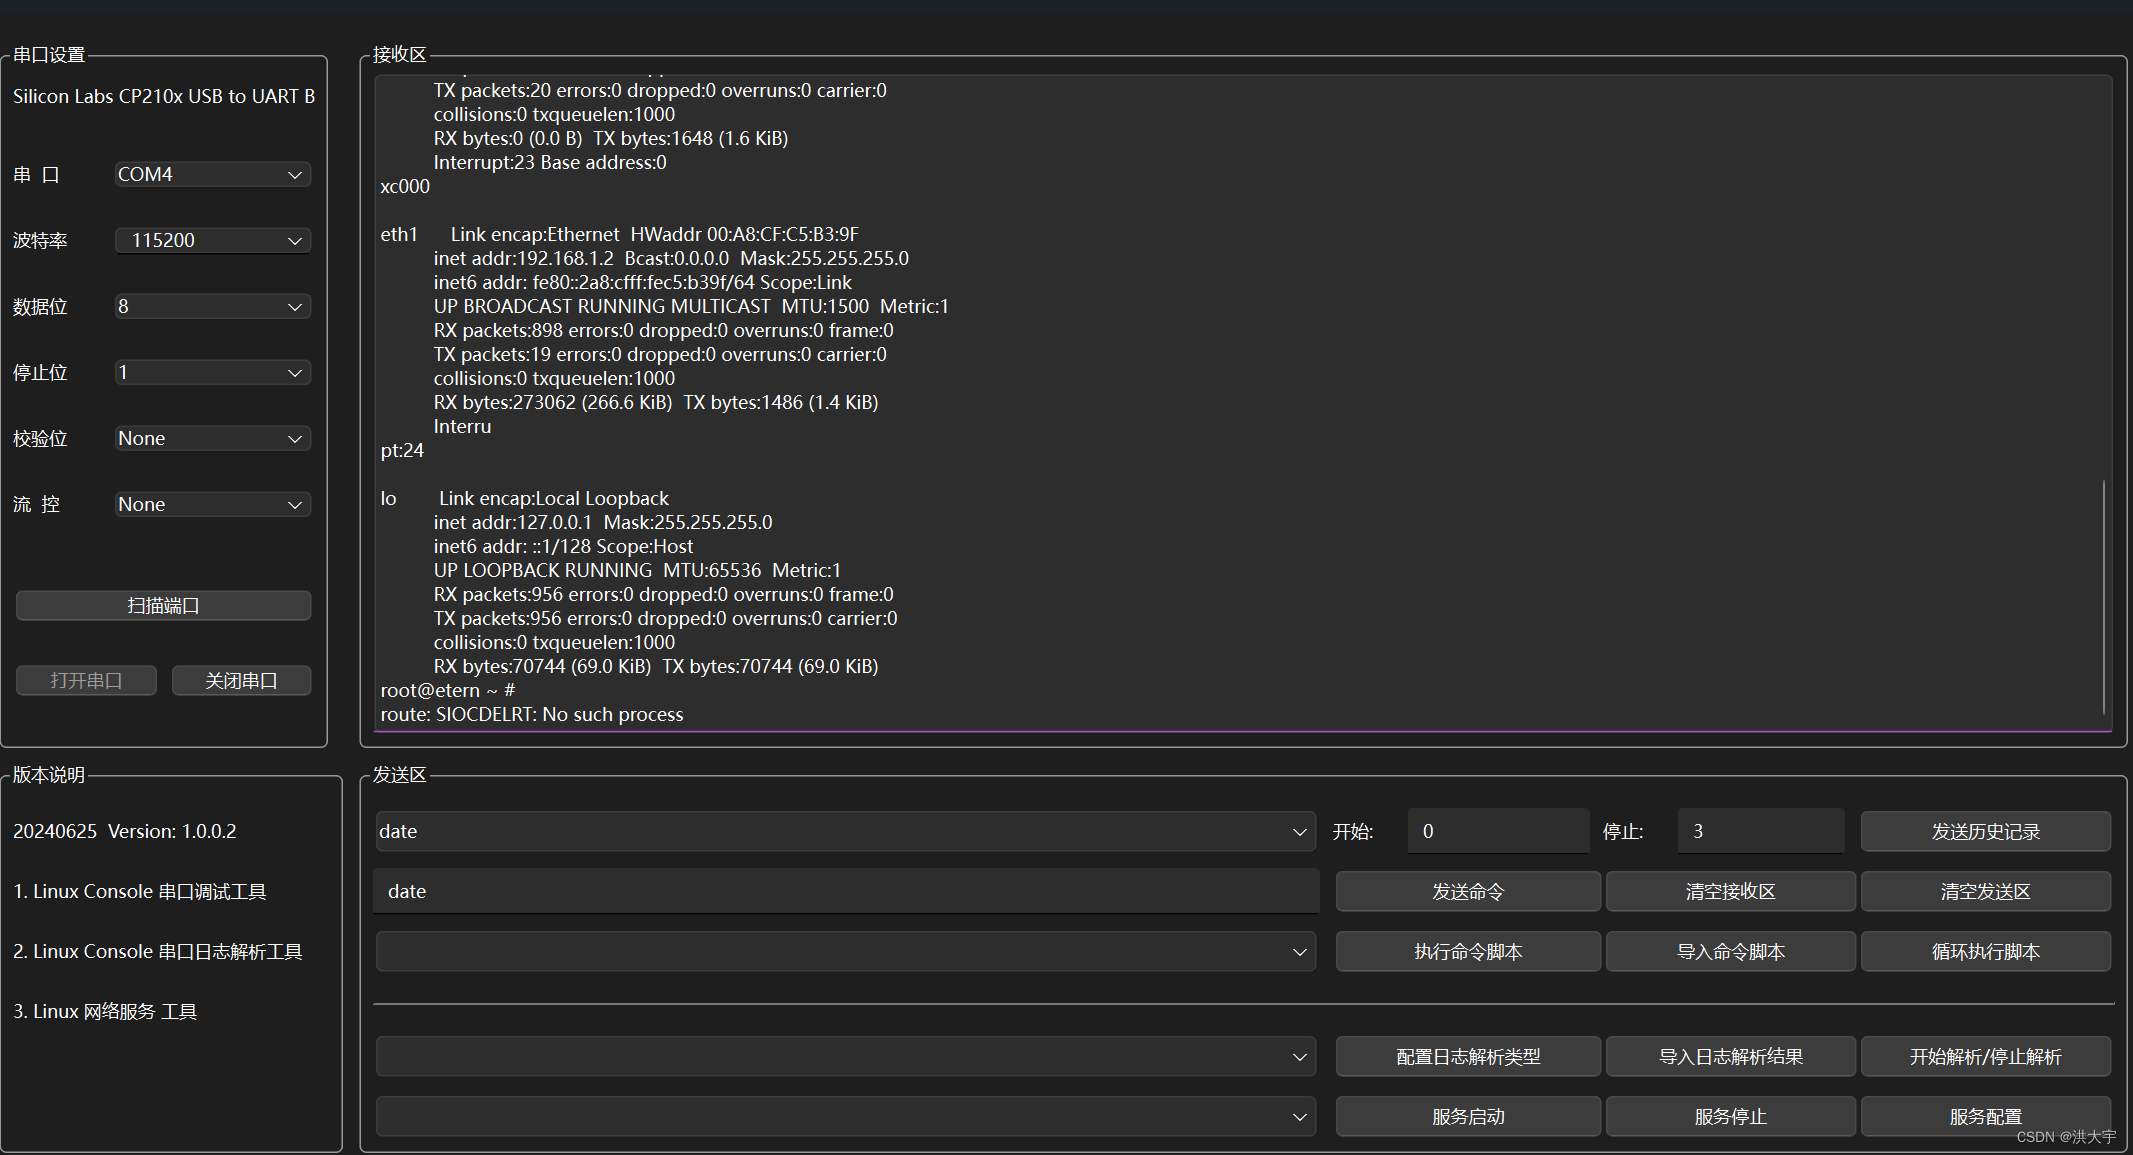Screen dimensions: 2133x1155
Task: Toggle parsing with 开始解析/停止解析
Action: click(1985, 1056)
